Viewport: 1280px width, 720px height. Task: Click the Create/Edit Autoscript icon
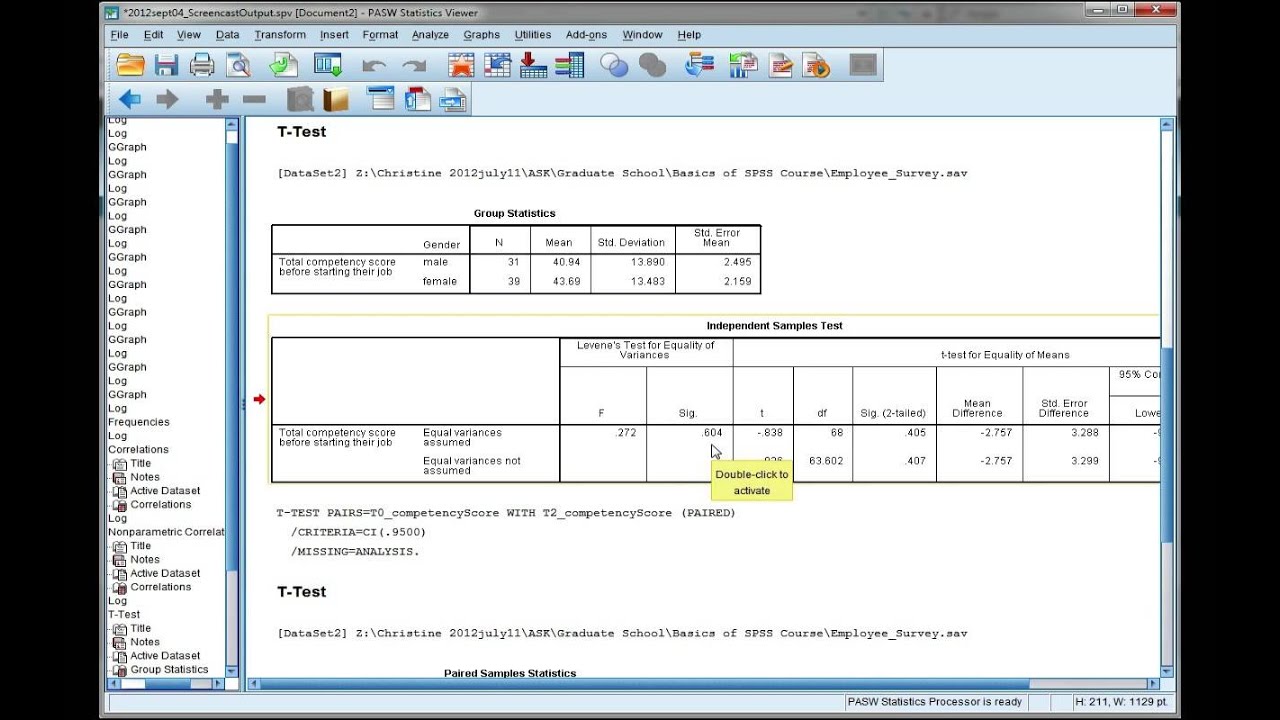tap(780, 66)
